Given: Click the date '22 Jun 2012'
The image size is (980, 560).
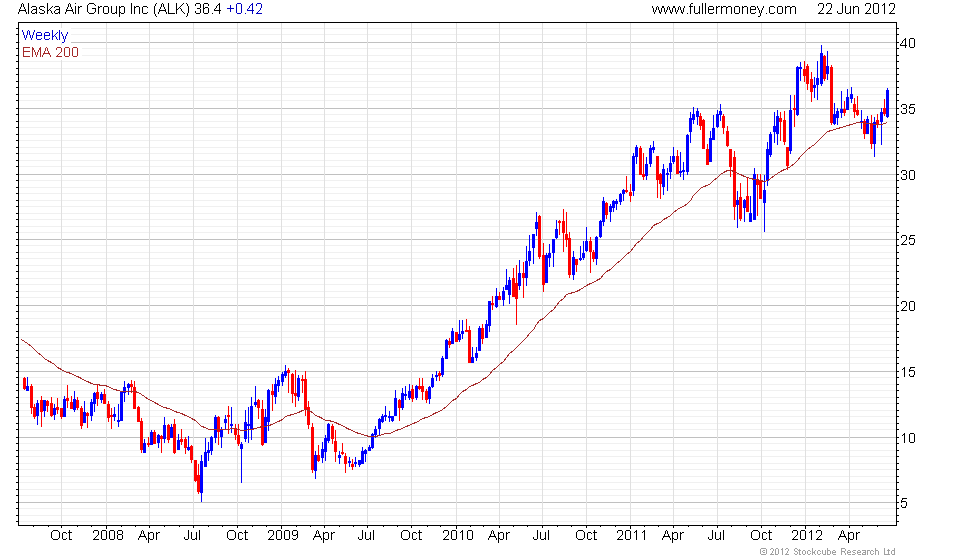Looking at the screenshot, I should coord(856,9).
